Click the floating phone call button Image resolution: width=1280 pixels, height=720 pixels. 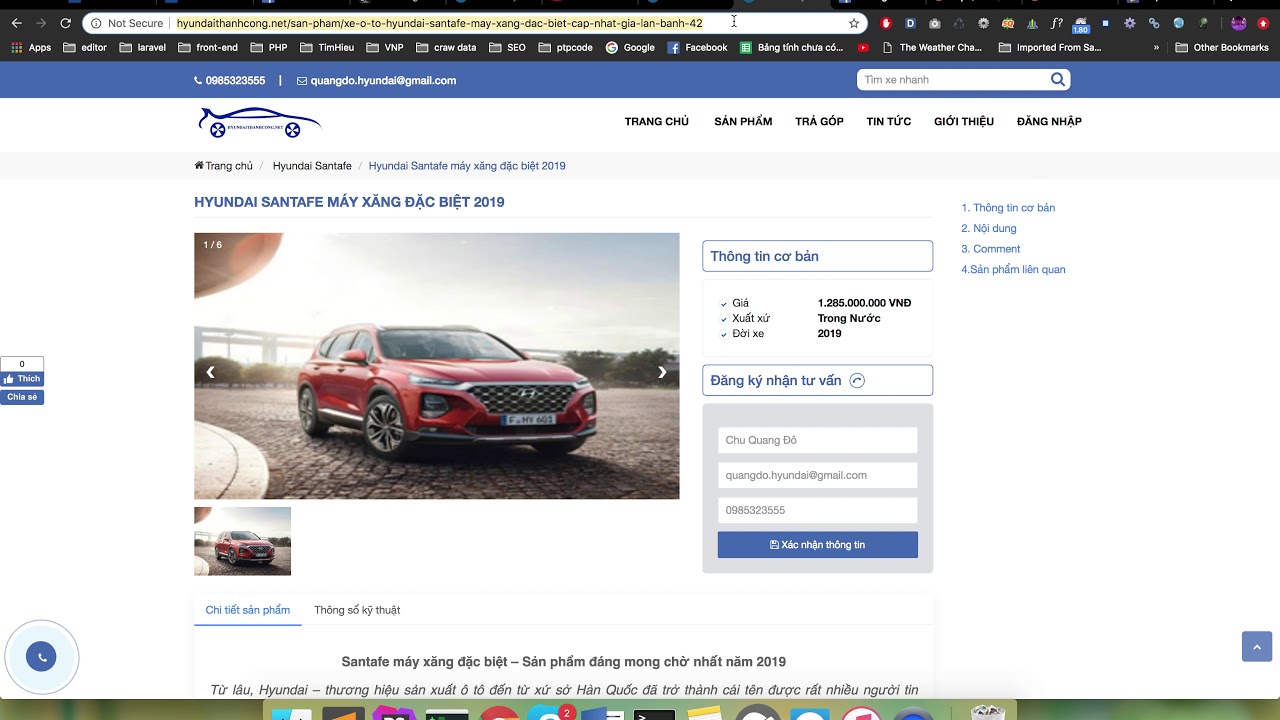(41, 657)
